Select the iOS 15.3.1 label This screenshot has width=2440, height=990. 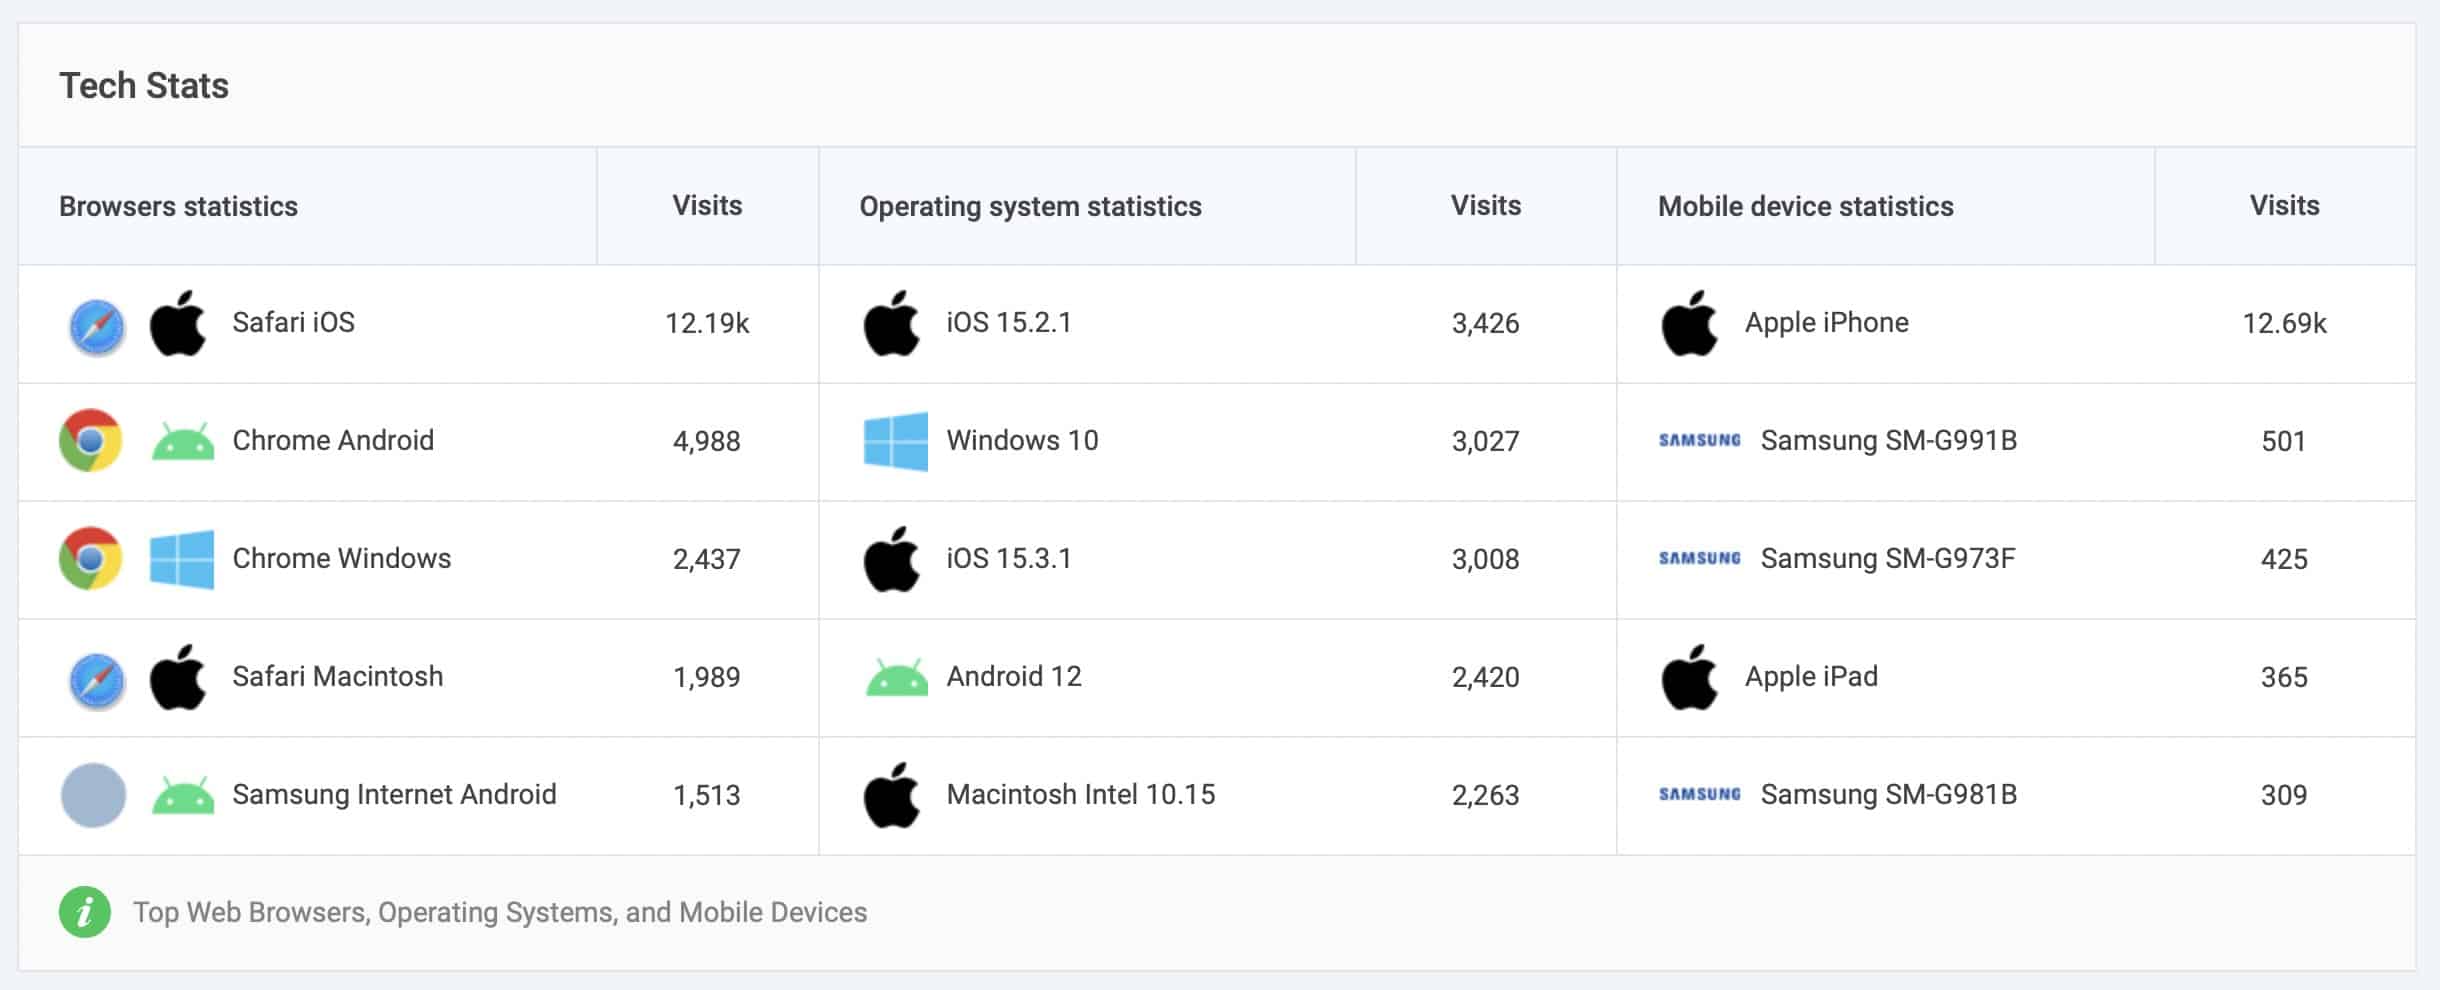click(x=1009, y=559)
